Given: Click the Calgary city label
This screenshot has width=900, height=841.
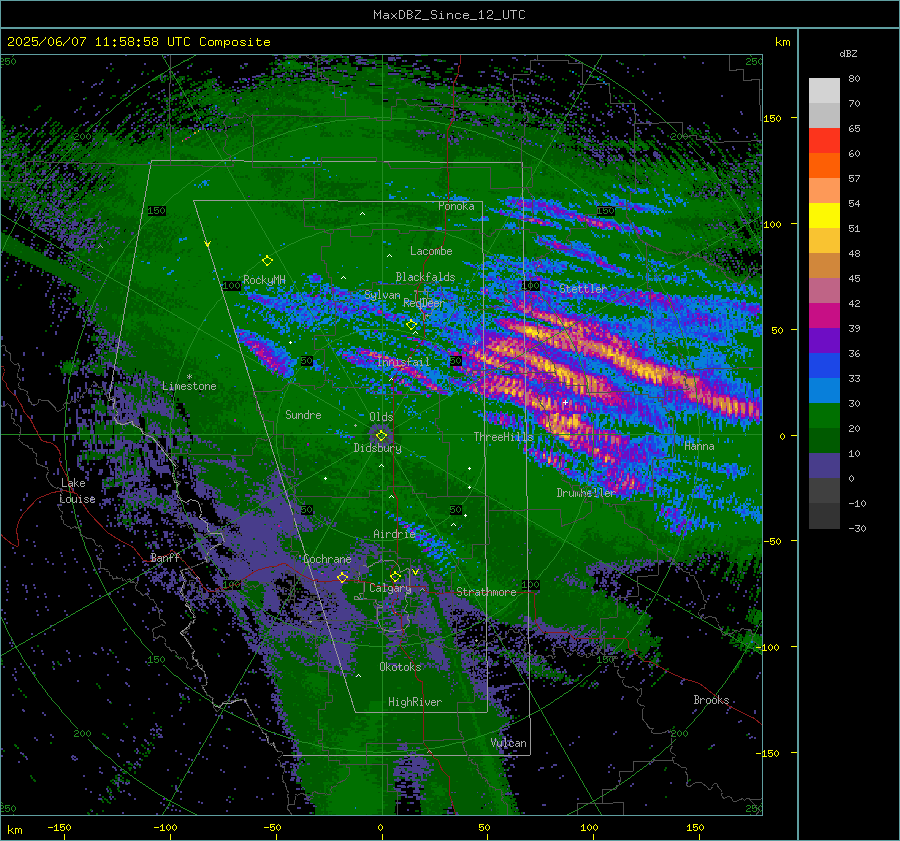Looking at the screenshot, I should (x=390, y=588).
